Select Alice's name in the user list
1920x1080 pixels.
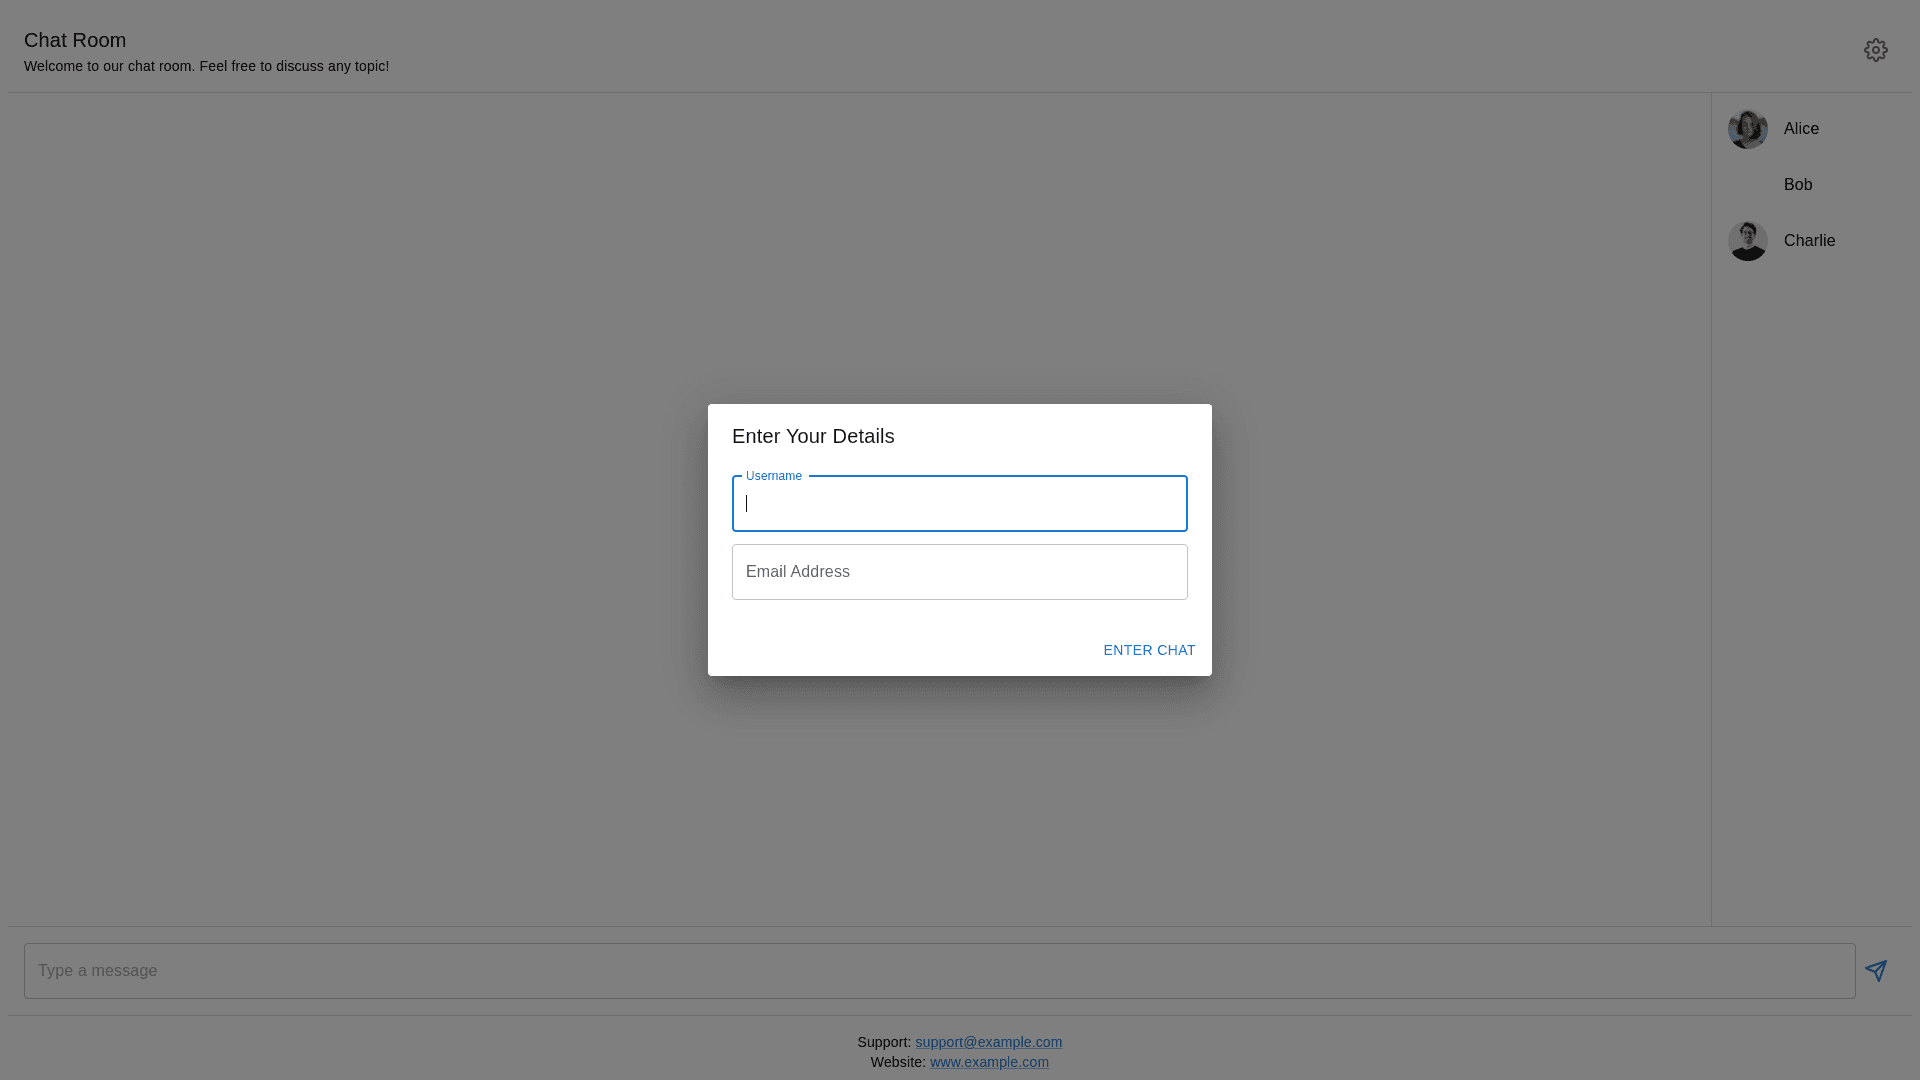[x=1801, y=129]
